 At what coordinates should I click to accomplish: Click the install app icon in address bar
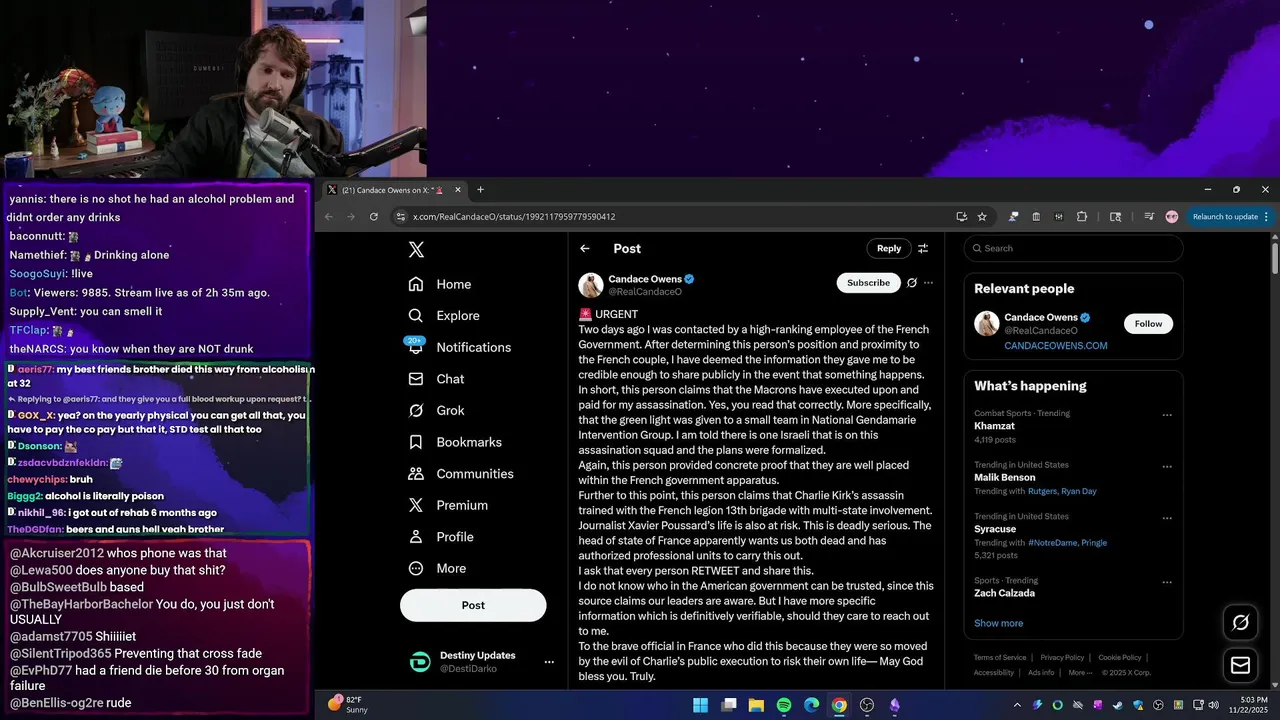(x=961, y=217)
